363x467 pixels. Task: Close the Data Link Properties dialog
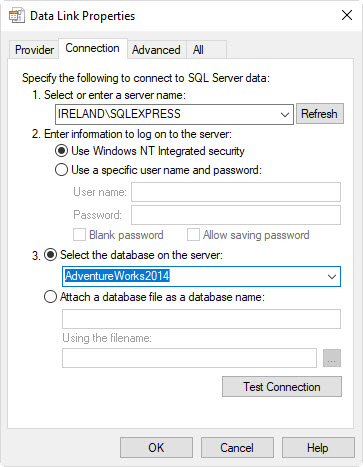[x=347, y=15]
